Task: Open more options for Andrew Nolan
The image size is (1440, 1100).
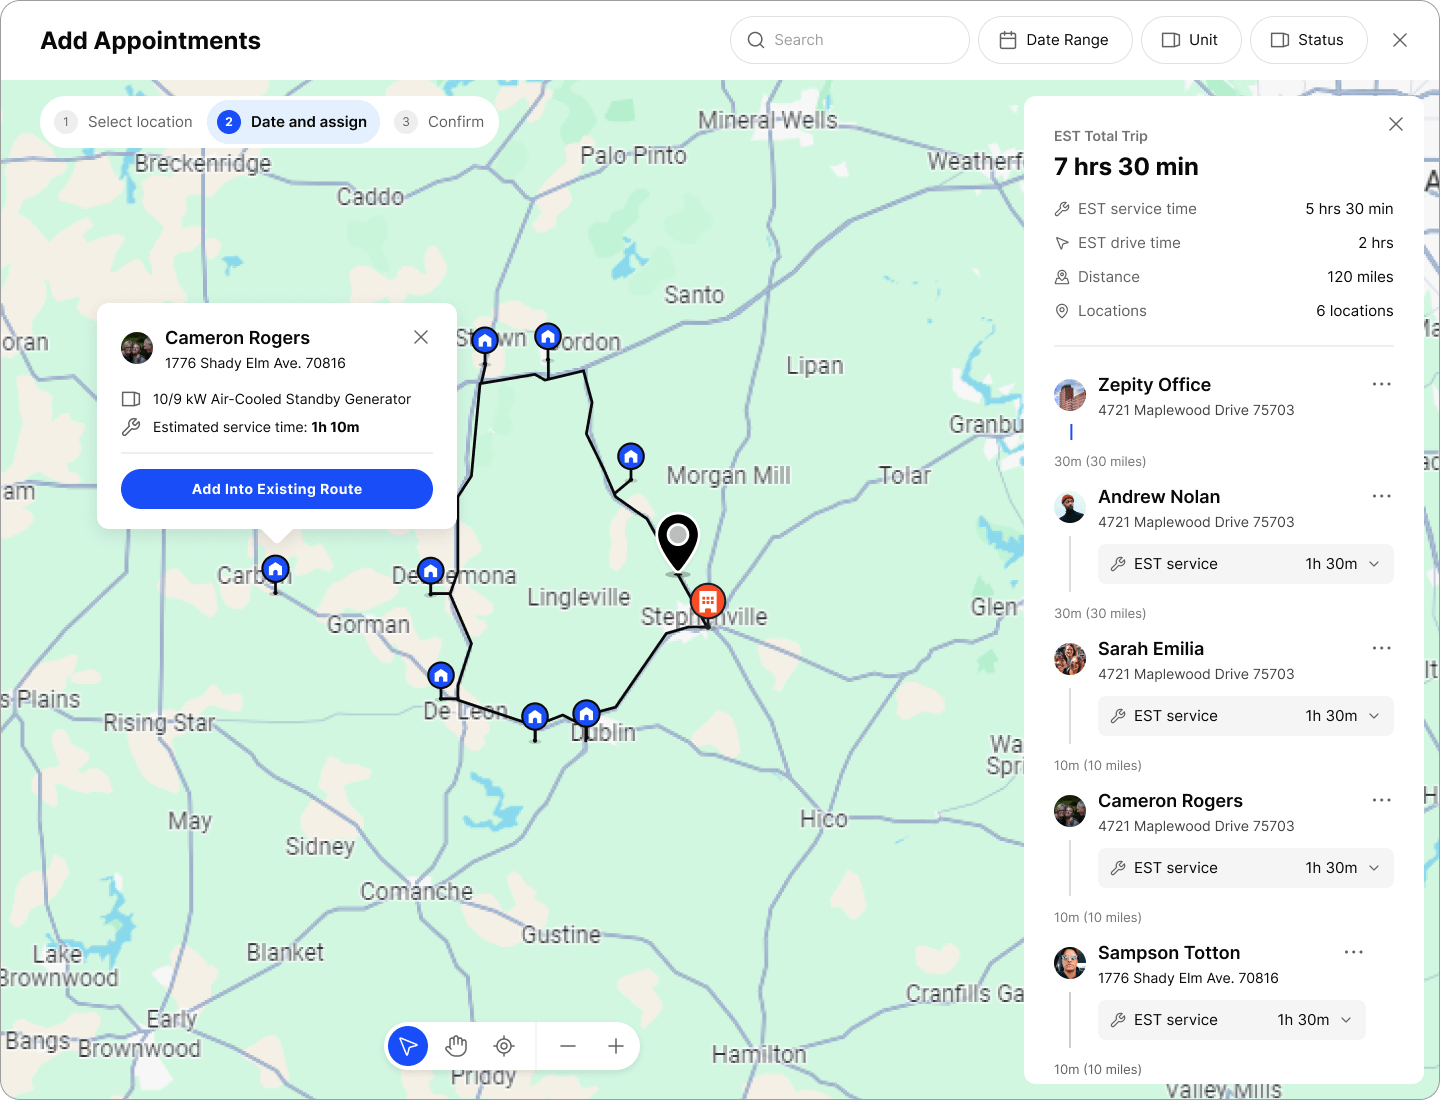Action: point(1381,497)
